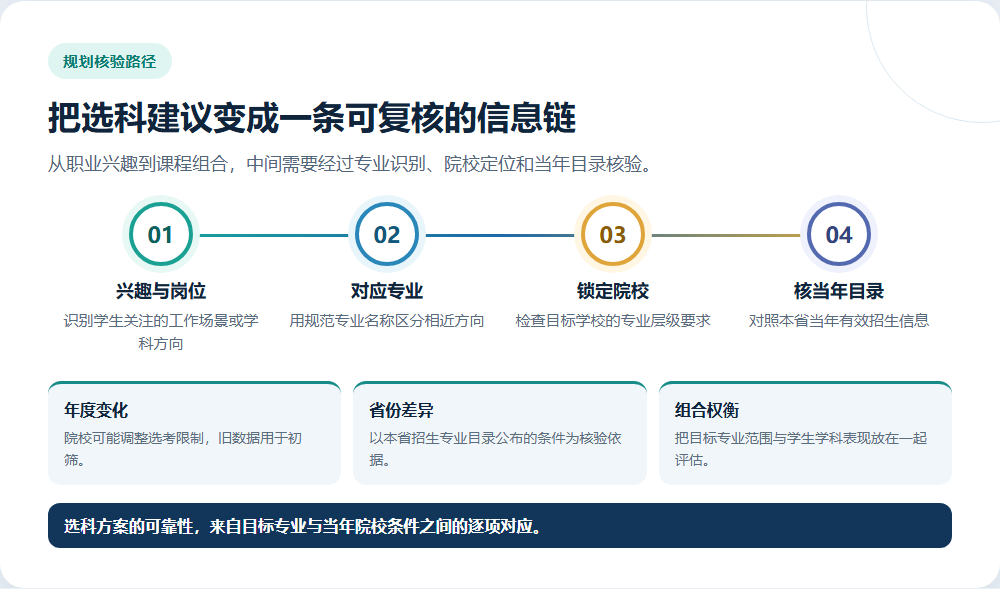This screenshot has width=1000, height=589.
Task: Click the 锁定院校 step title
Action: [x=613, y=291]
